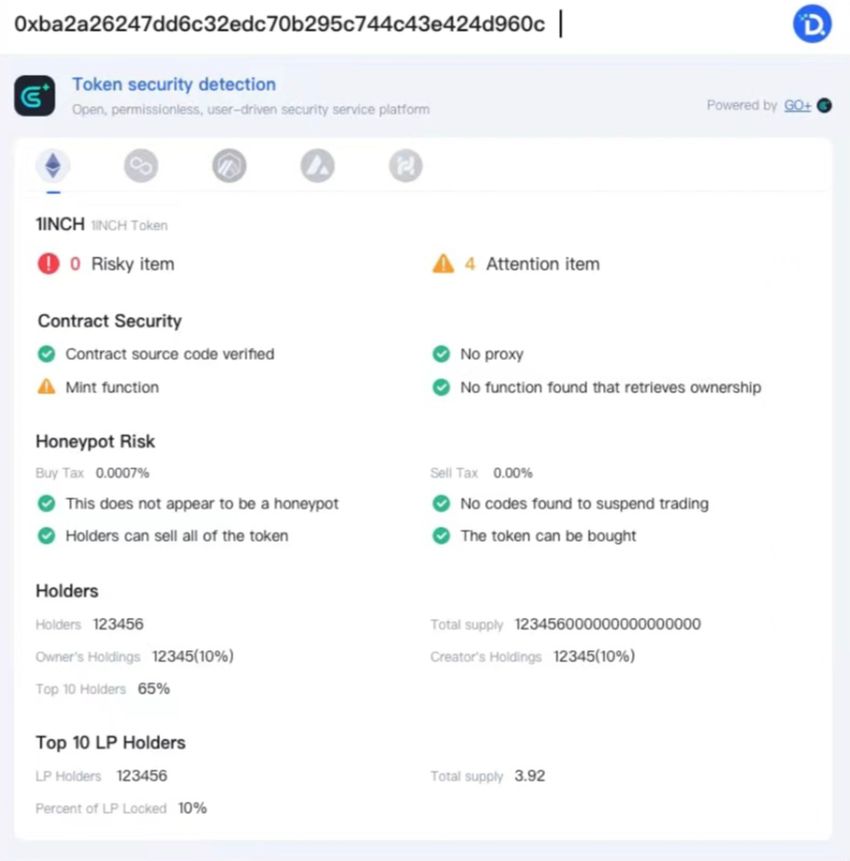Image resolution: width=850 pixels, height=861 pixels.
Task: Select the Ethereum chain tab icon
Action: [x=53, y=165]
